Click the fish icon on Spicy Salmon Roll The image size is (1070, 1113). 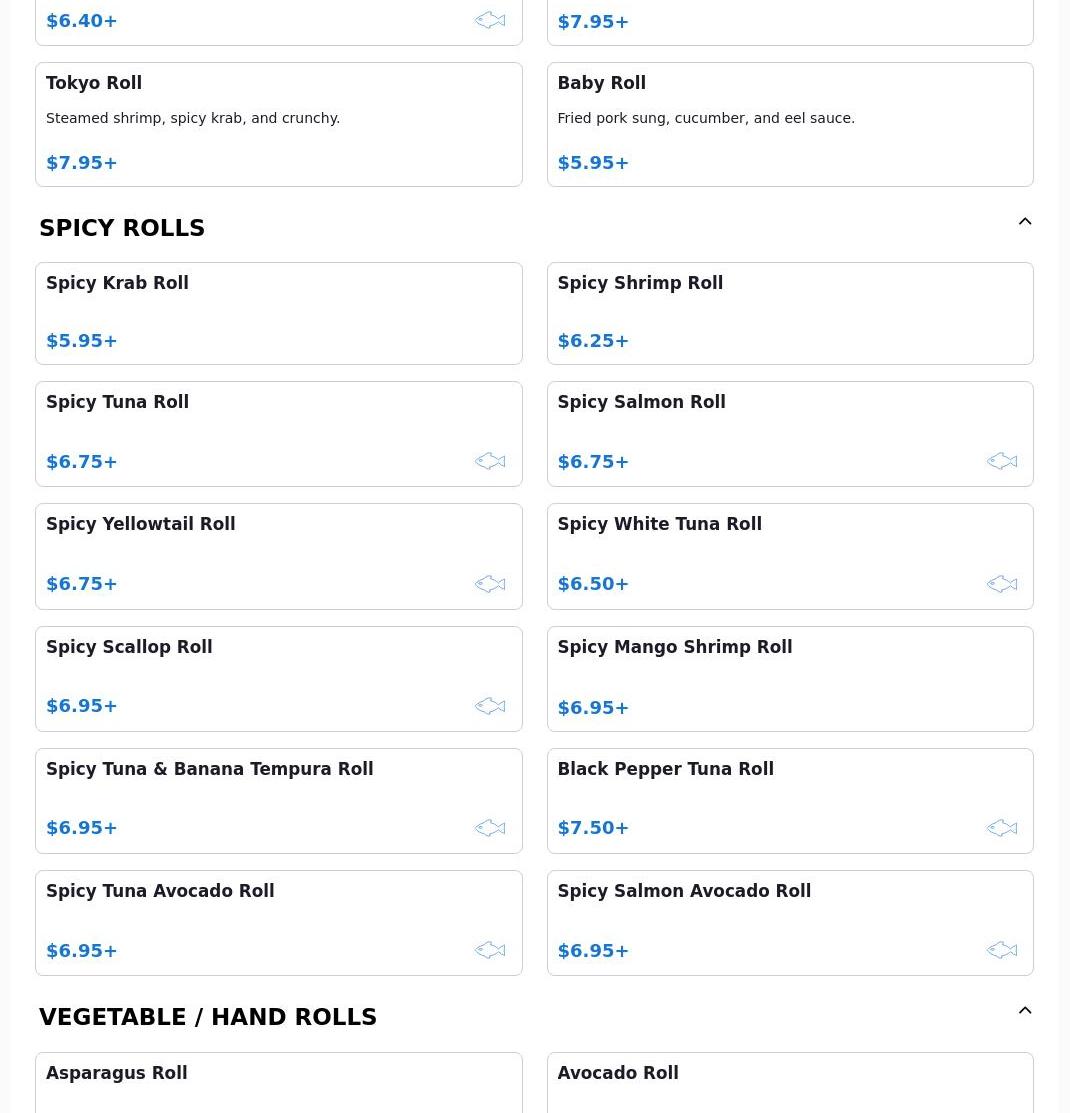click(1002, 461)
